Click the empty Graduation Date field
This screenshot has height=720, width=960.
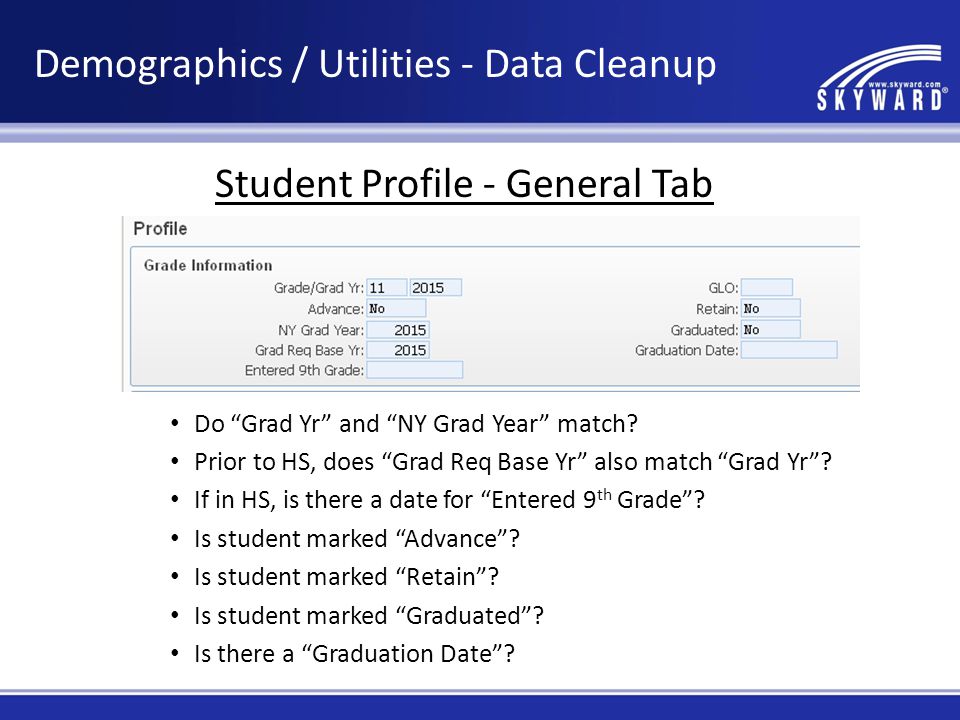click(789, 350)
